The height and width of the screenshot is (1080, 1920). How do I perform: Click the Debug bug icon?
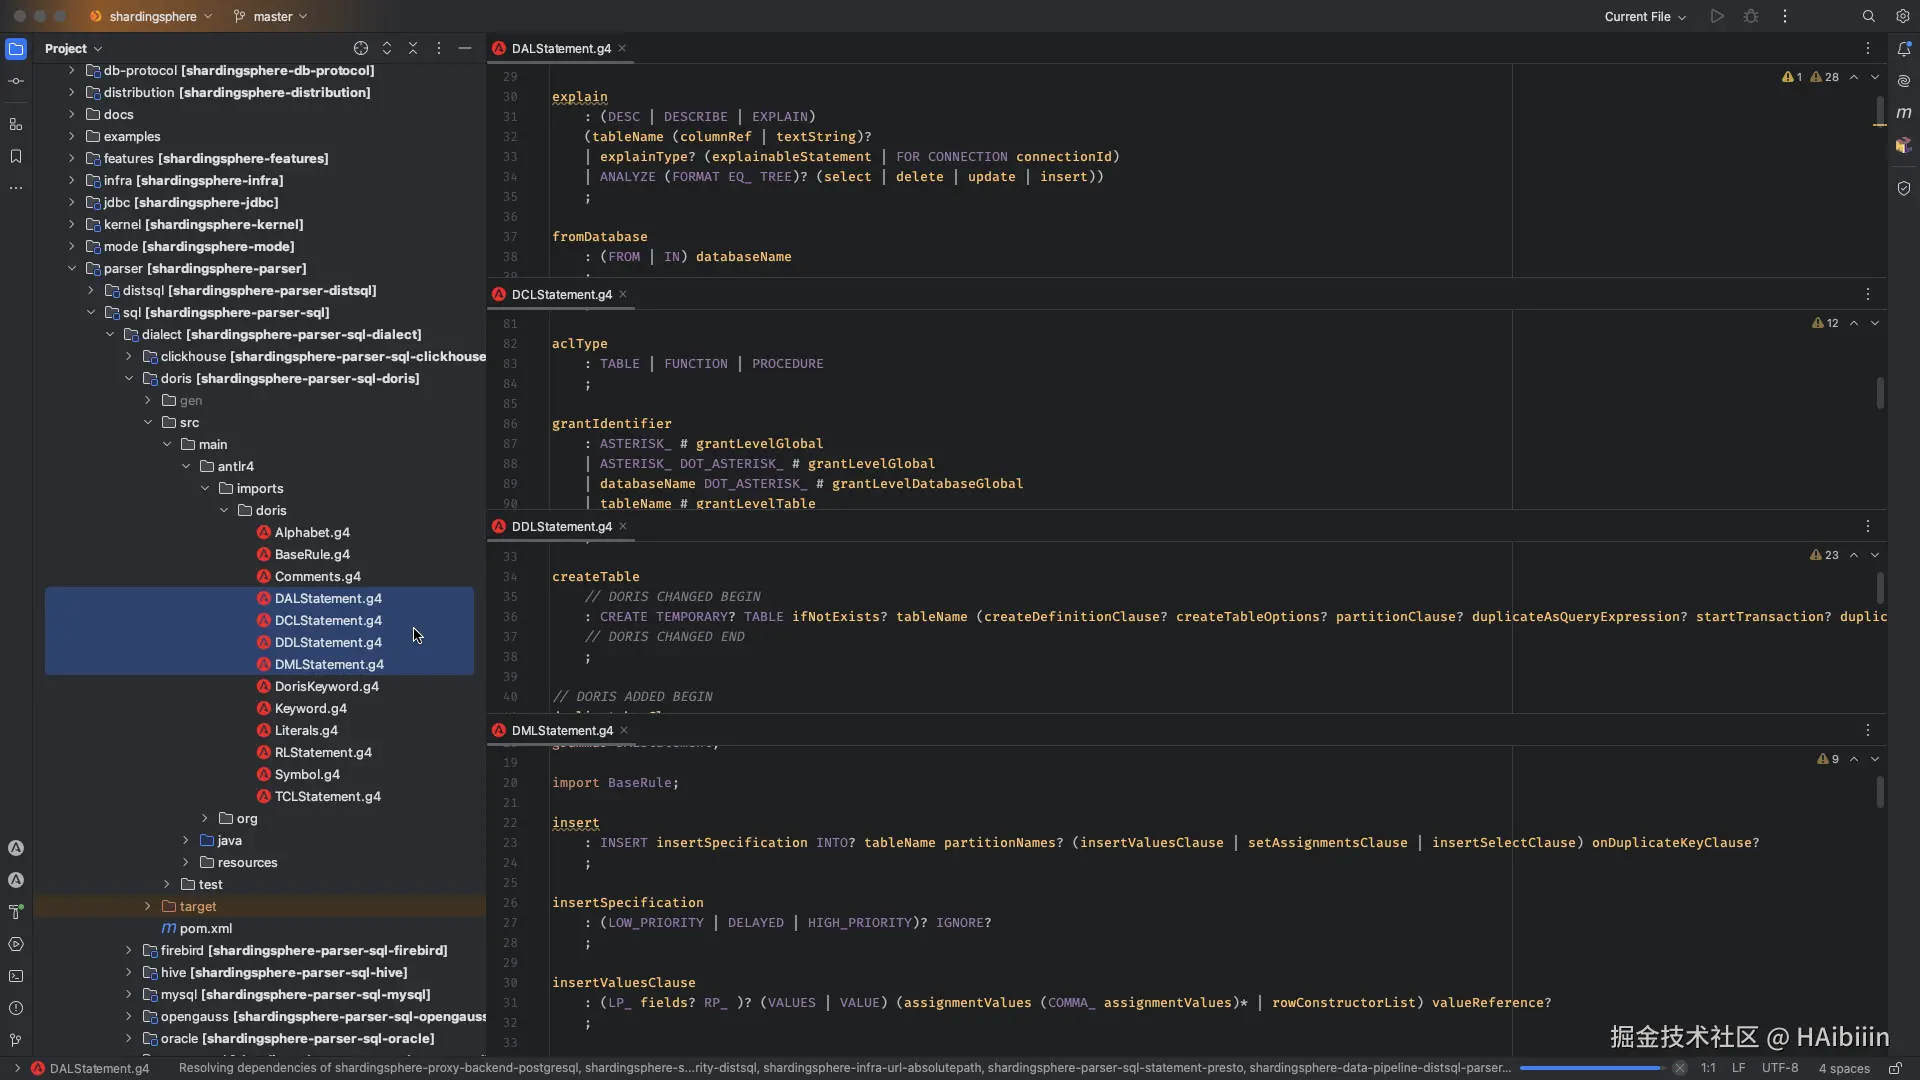1751,16
